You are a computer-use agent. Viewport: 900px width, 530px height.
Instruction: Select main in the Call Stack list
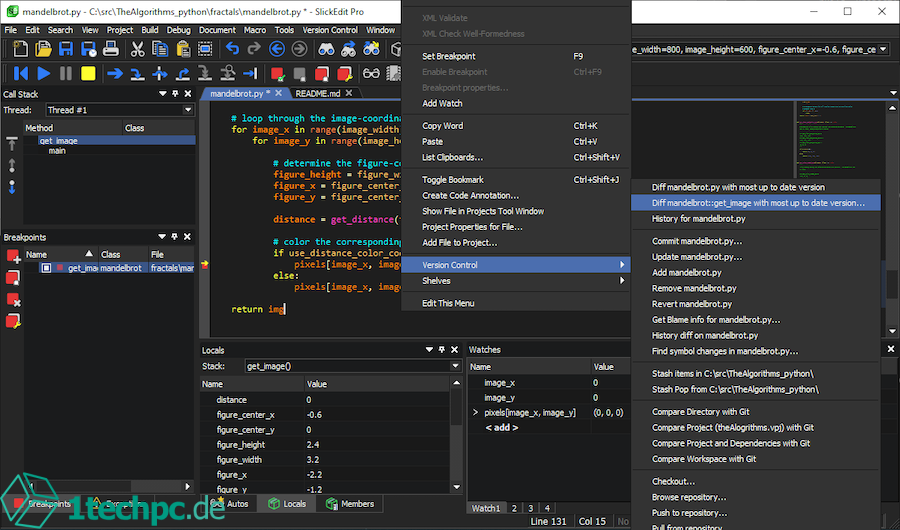point(57,151)
